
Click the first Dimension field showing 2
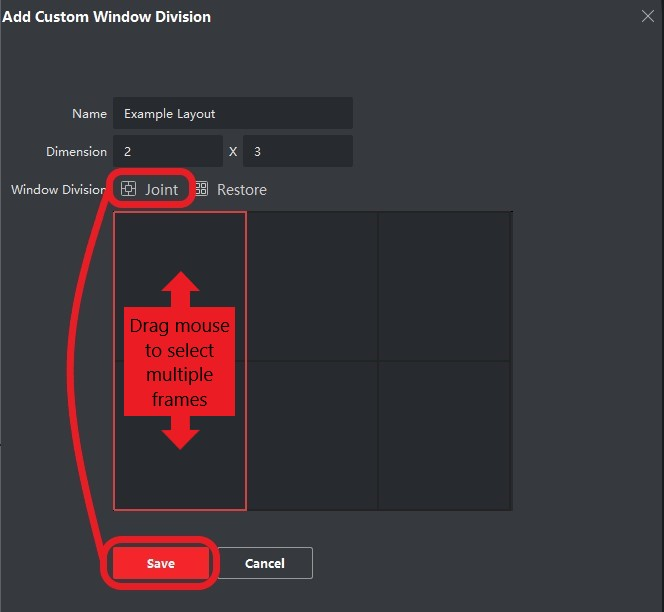167,152
